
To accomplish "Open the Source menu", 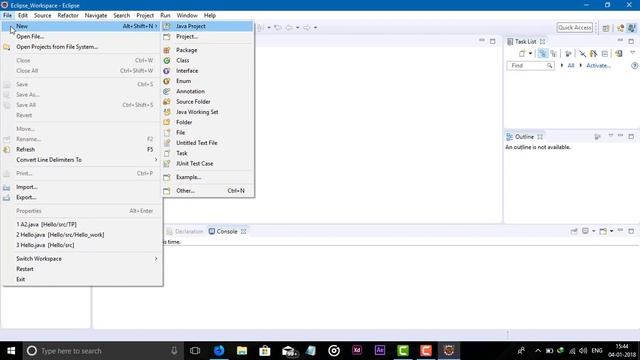I will point(42,16).
